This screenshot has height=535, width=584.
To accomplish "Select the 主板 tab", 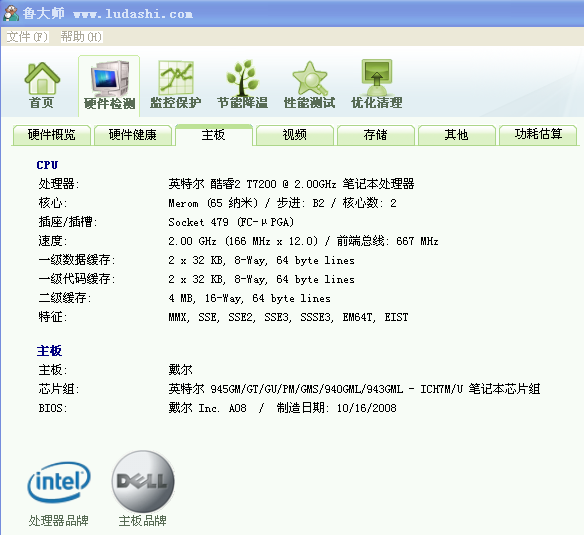I will [x=214, y=135].
